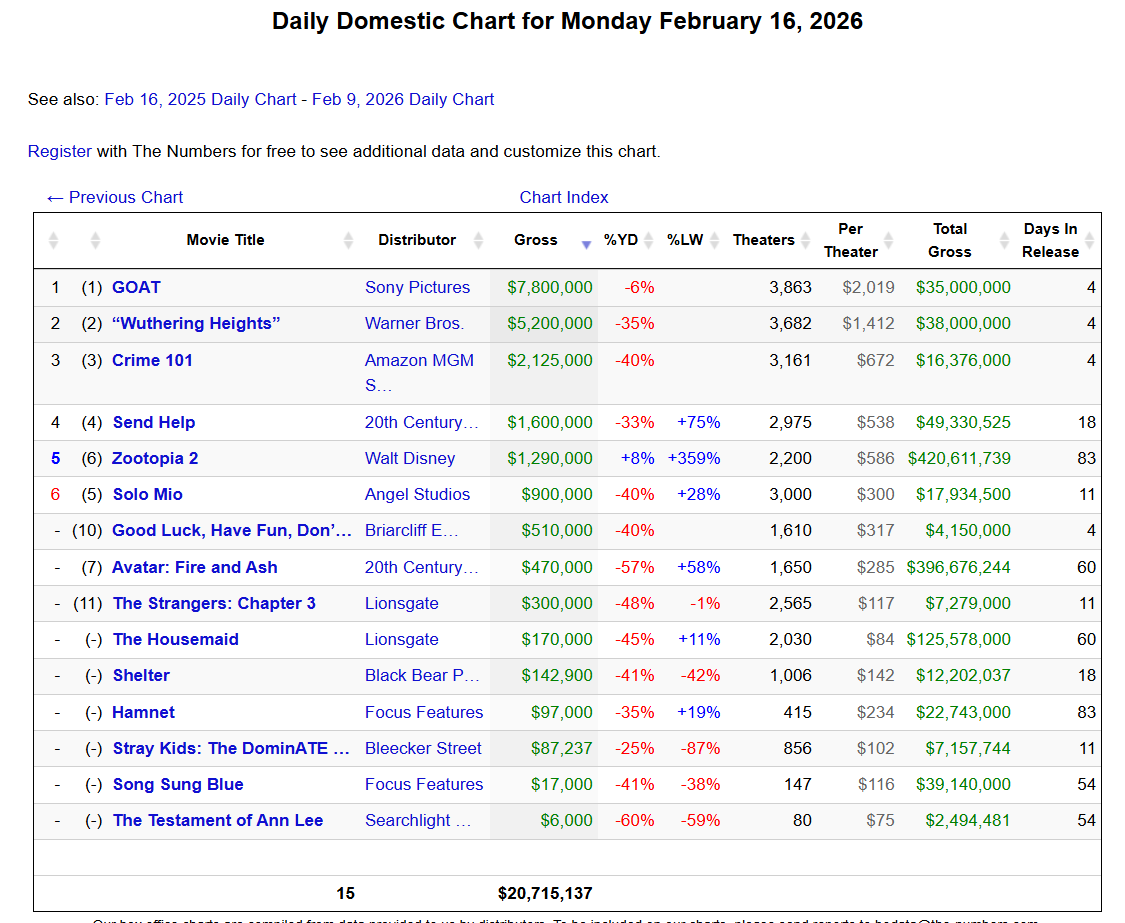The image size is (1125, 923).
Task: Open the GOAT movie page
Action: tap(136, 287)
